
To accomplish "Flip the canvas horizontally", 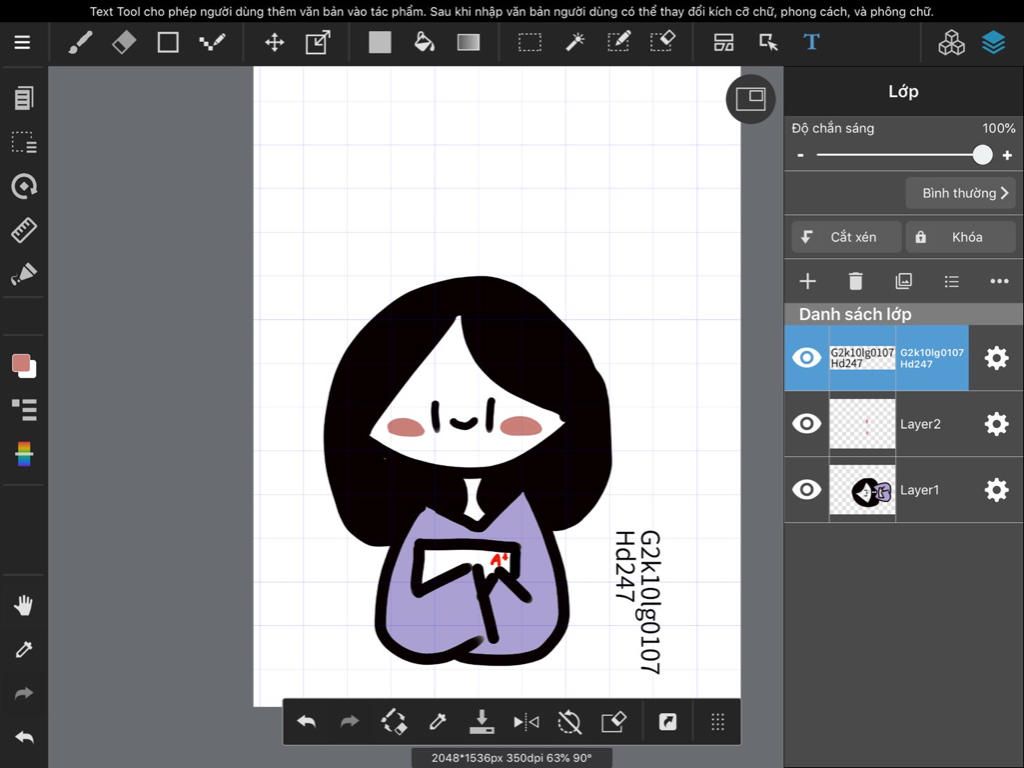I will click(526, 722).
